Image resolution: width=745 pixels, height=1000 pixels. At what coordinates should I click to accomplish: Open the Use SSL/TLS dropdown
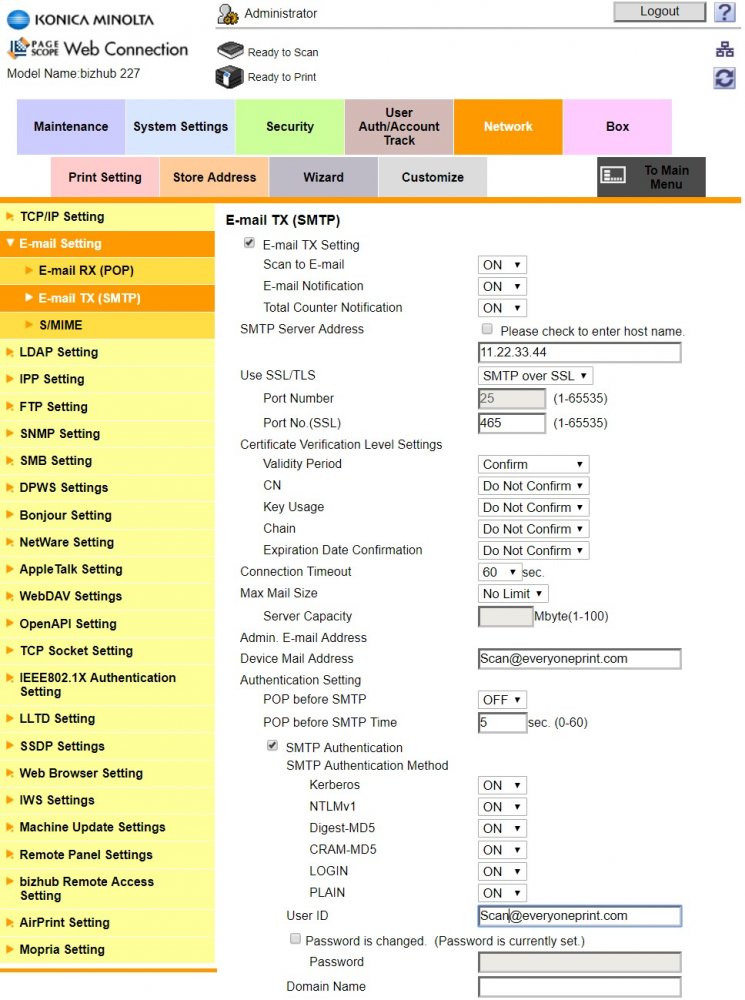click(x=536, y=376)
